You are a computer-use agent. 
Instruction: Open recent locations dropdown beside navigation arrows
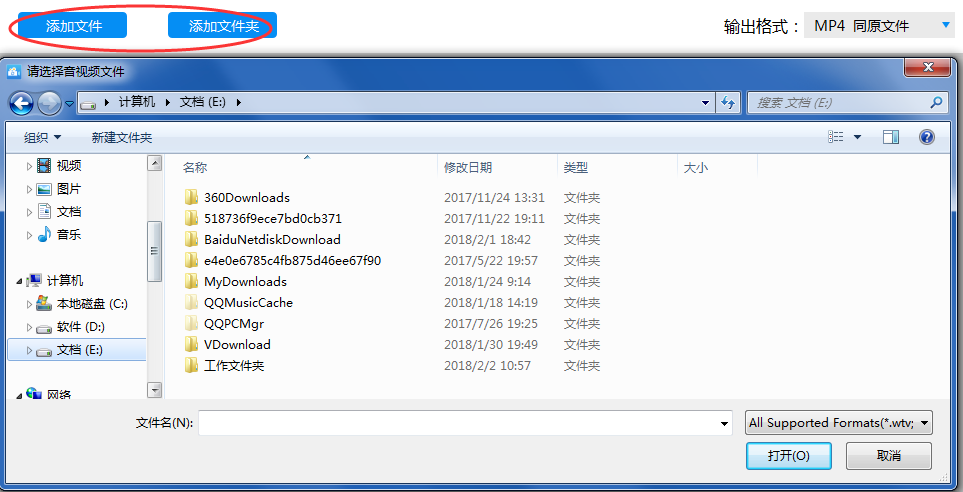pyautogui.click(x=69, y=103)
